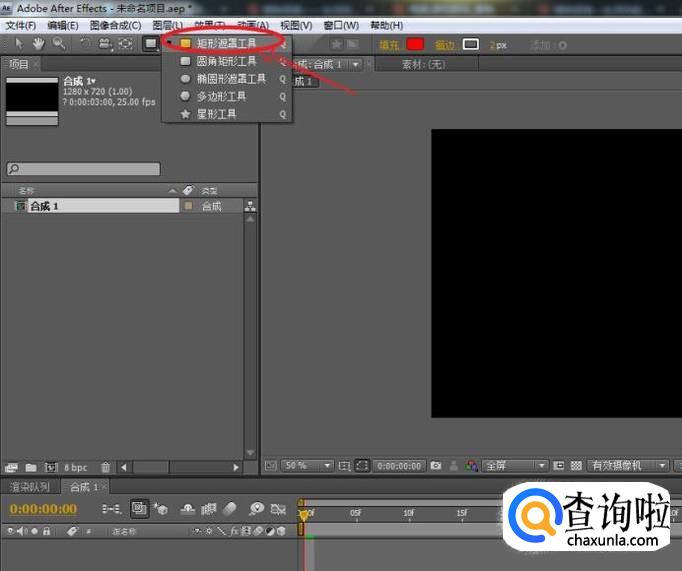682x571 pixels.
Task: Switch to the 素材: (无) tab
Action: pos(423,65)
